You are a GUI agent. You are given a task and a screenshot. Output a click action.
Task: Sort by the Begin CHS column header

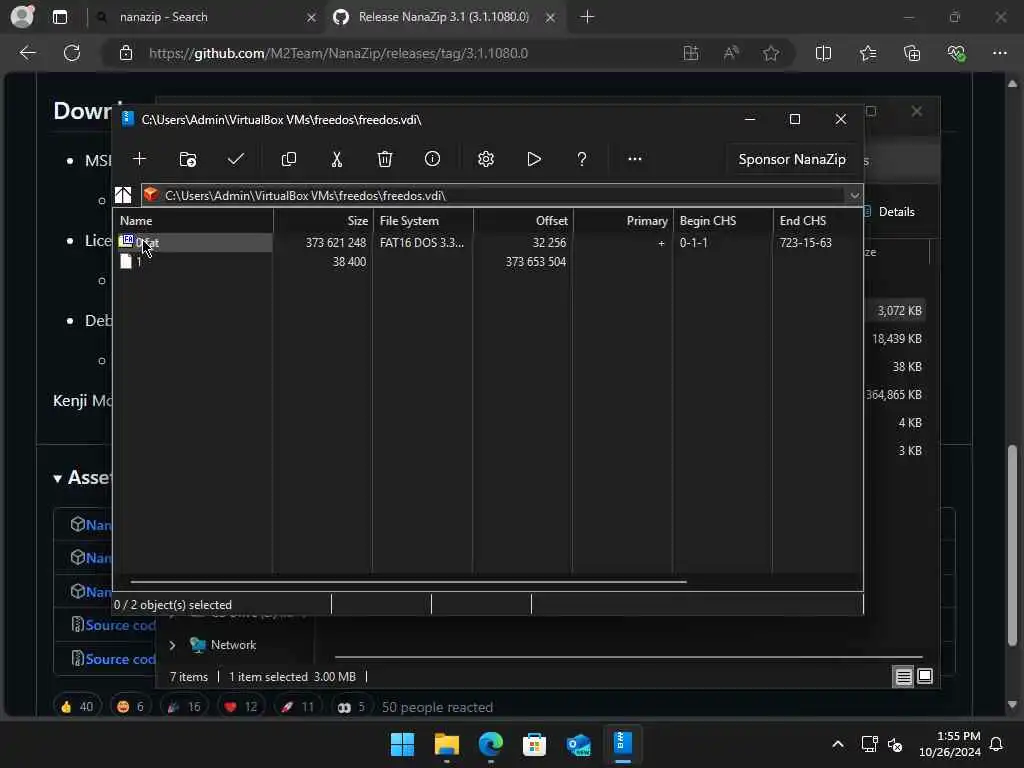pyautogui.click(x=723, y=221)
